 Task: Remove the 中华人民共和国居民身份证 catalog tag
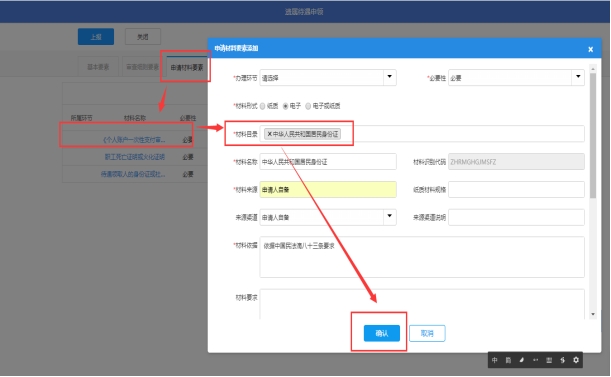pyautogui.click(x=269, y=134)
